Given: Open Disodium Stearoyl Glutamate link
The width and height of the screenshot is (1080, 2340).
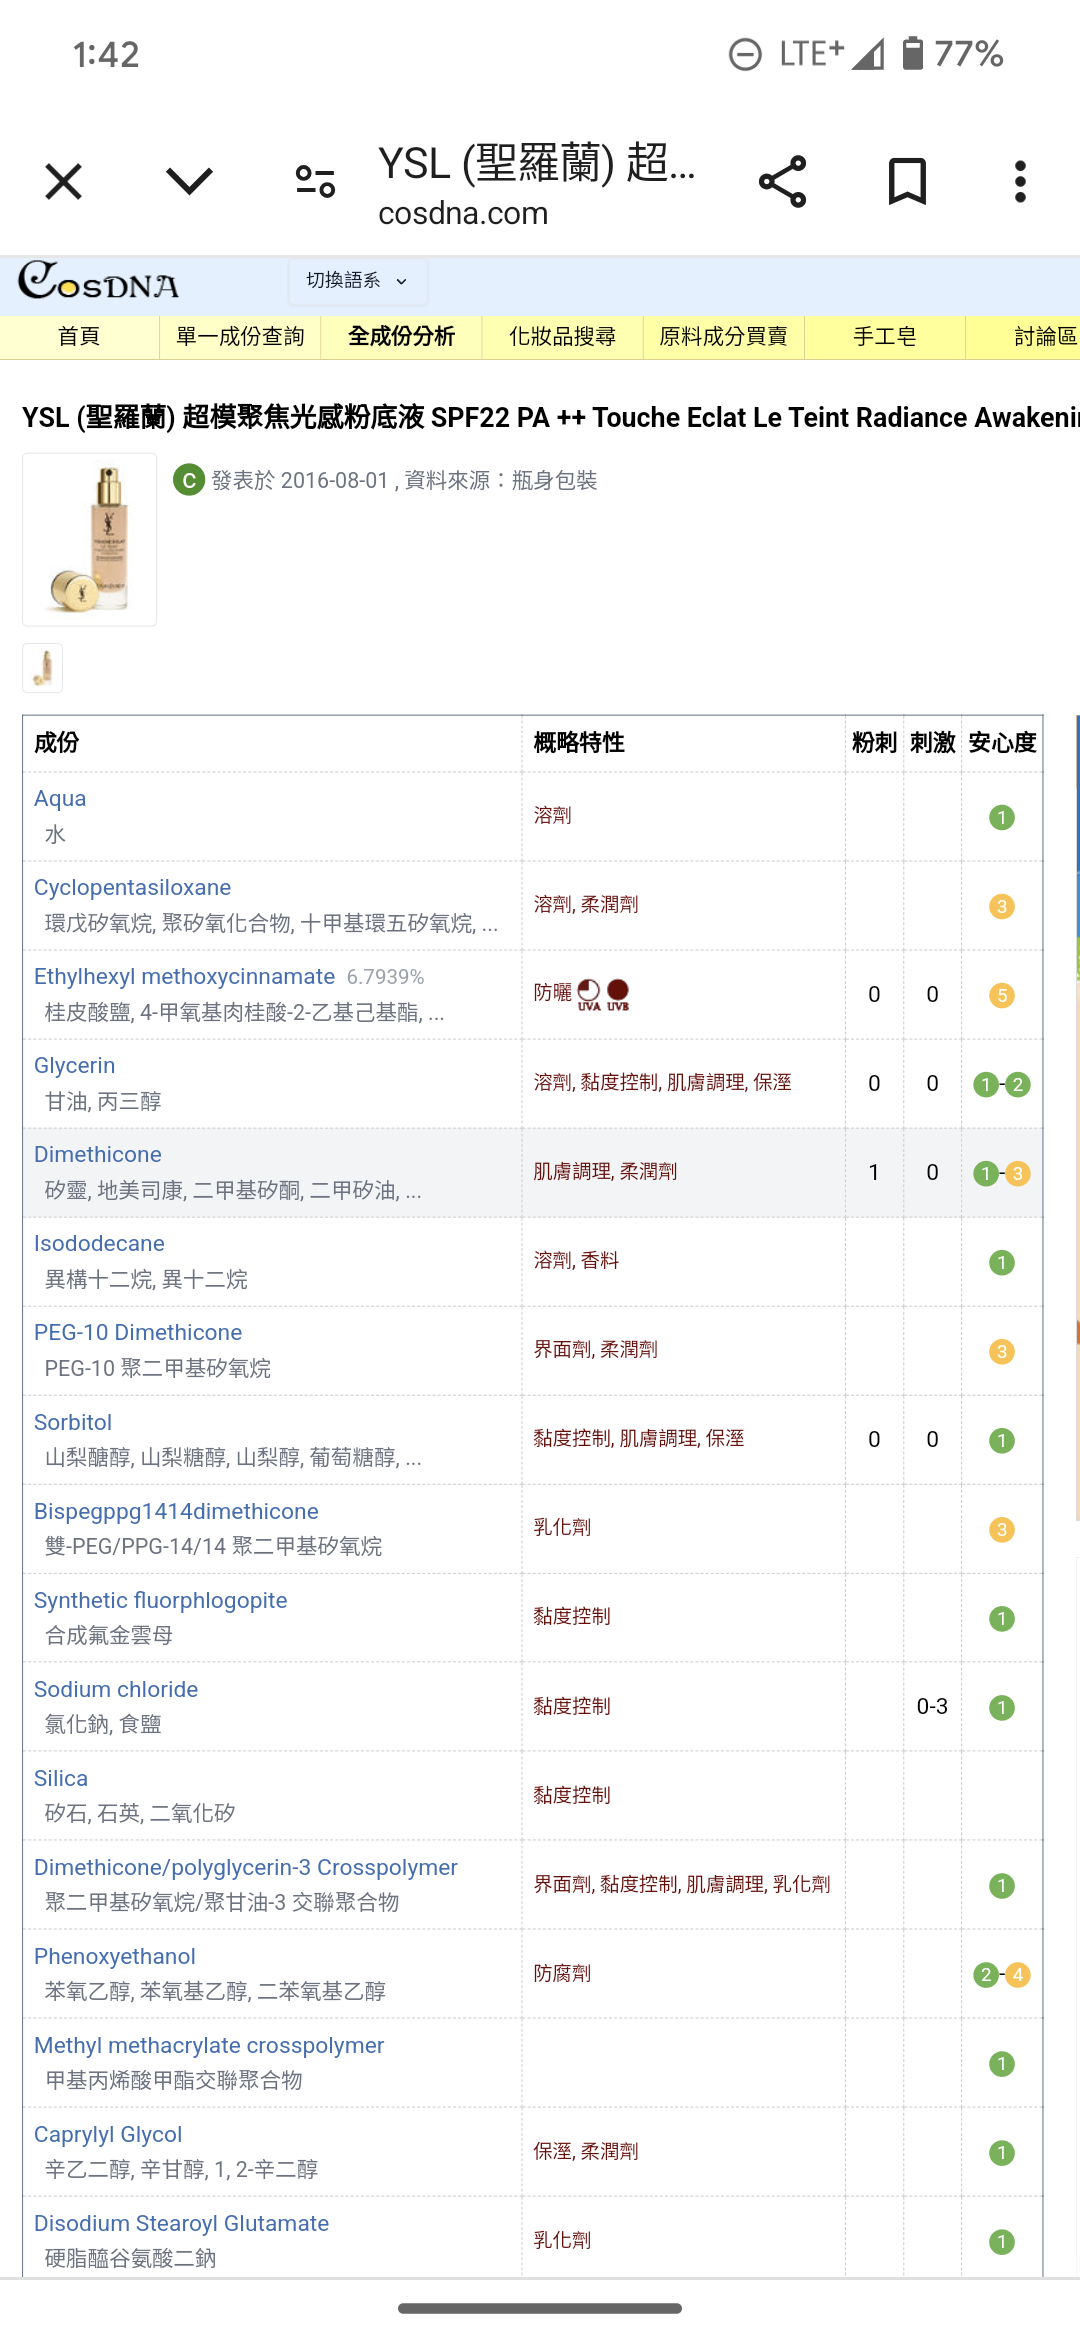Looking at the screenshot, I should tap(181, 2224).
